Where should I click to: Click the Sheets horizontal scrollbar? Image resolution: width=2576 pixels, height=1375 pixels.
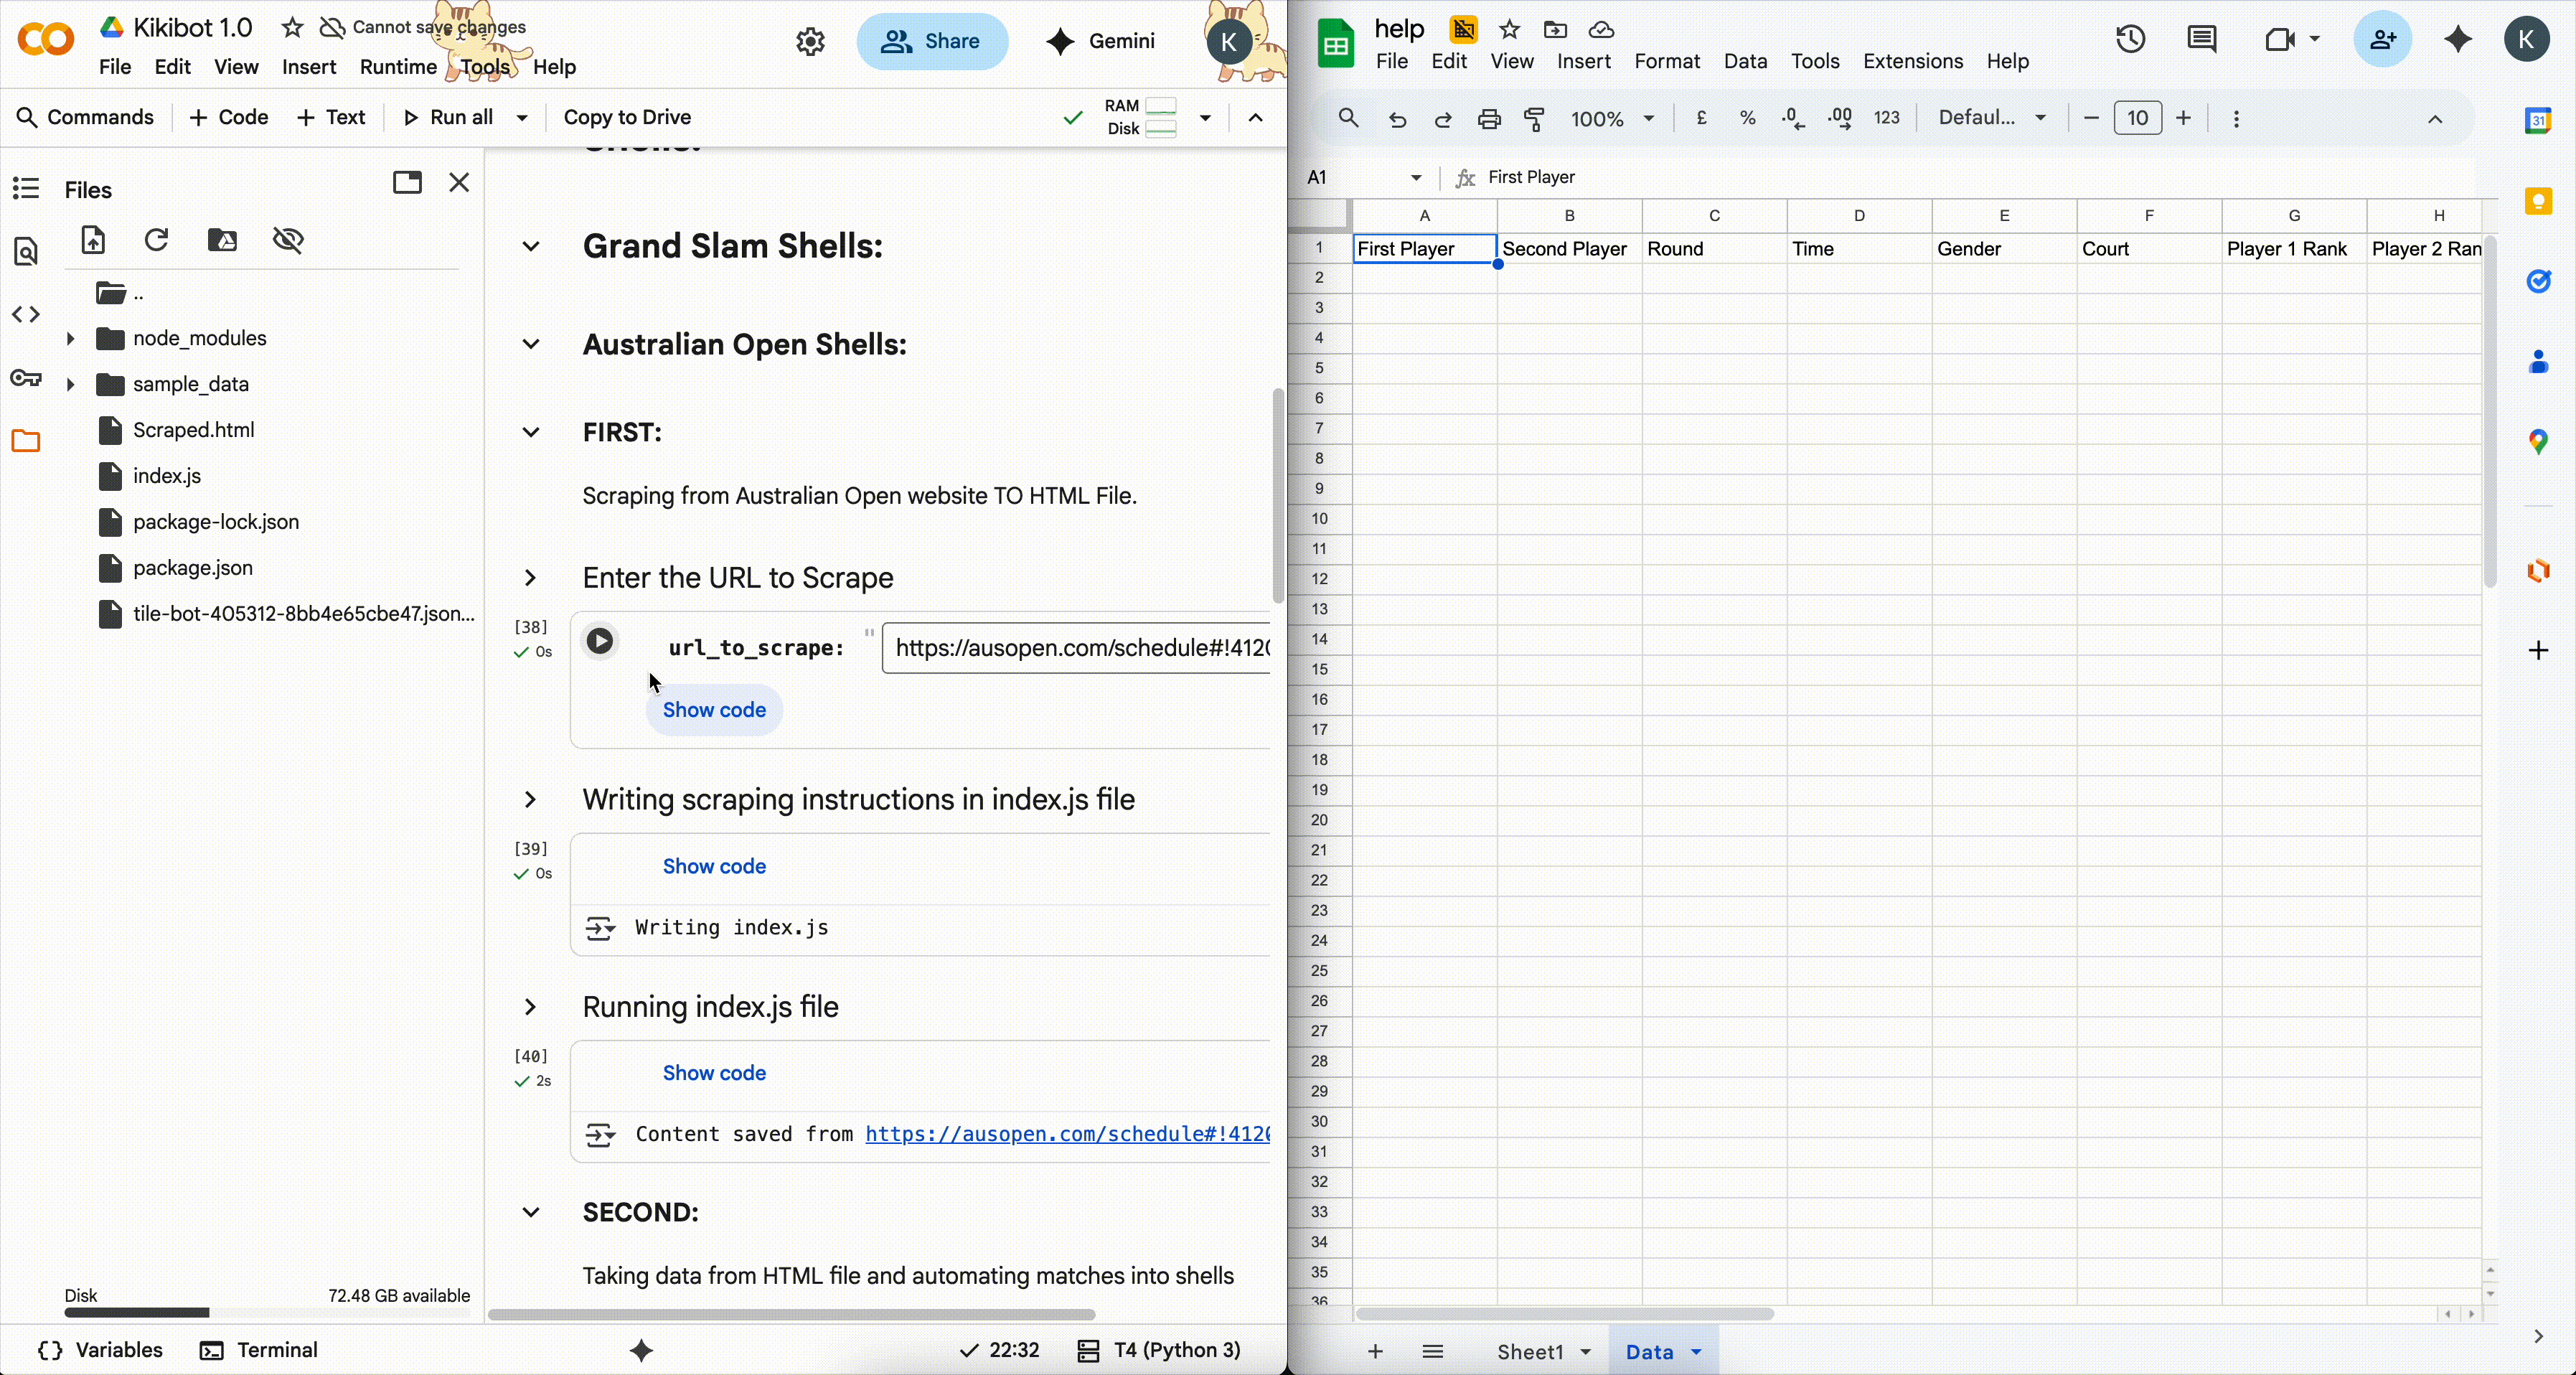point(1564,1313)
